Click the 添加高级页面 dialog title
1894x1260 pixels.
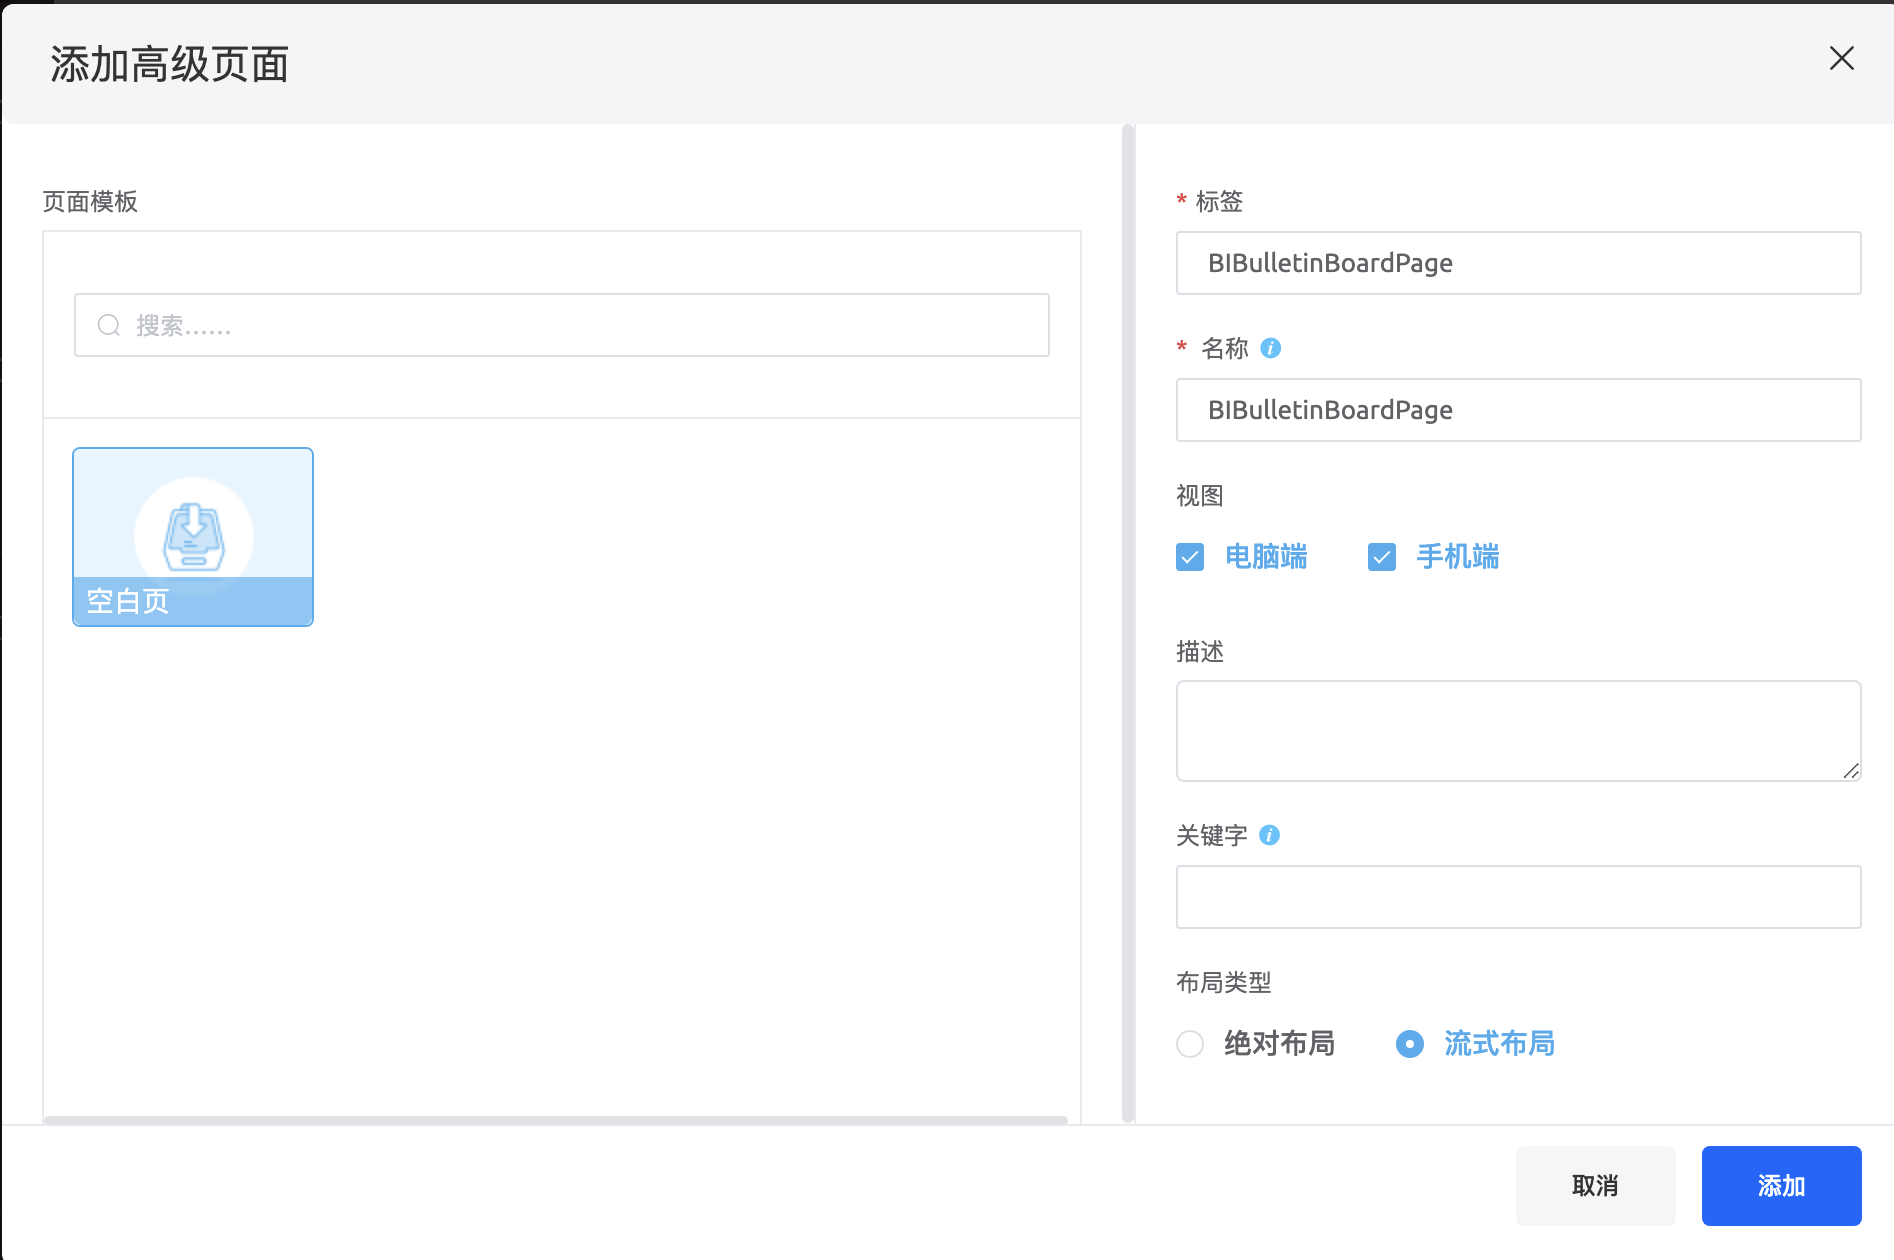pos(170,65)
